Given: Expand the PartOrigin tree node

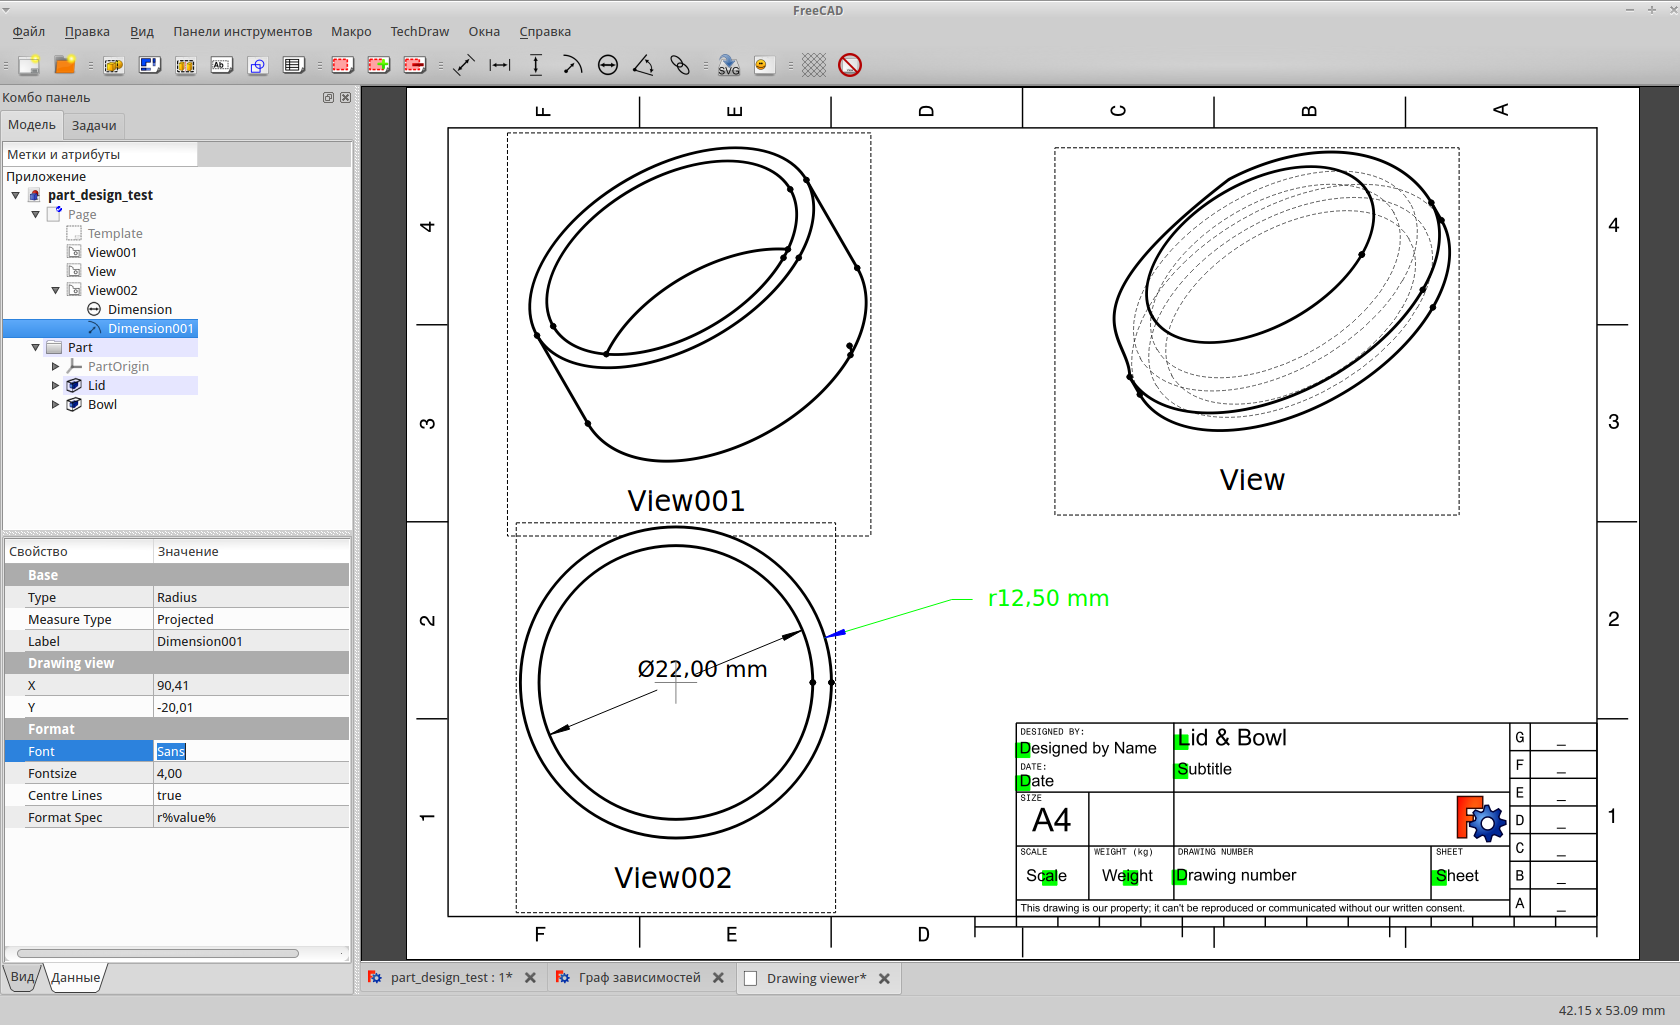Looking at the screenshot, I should (x=56, y=366).
